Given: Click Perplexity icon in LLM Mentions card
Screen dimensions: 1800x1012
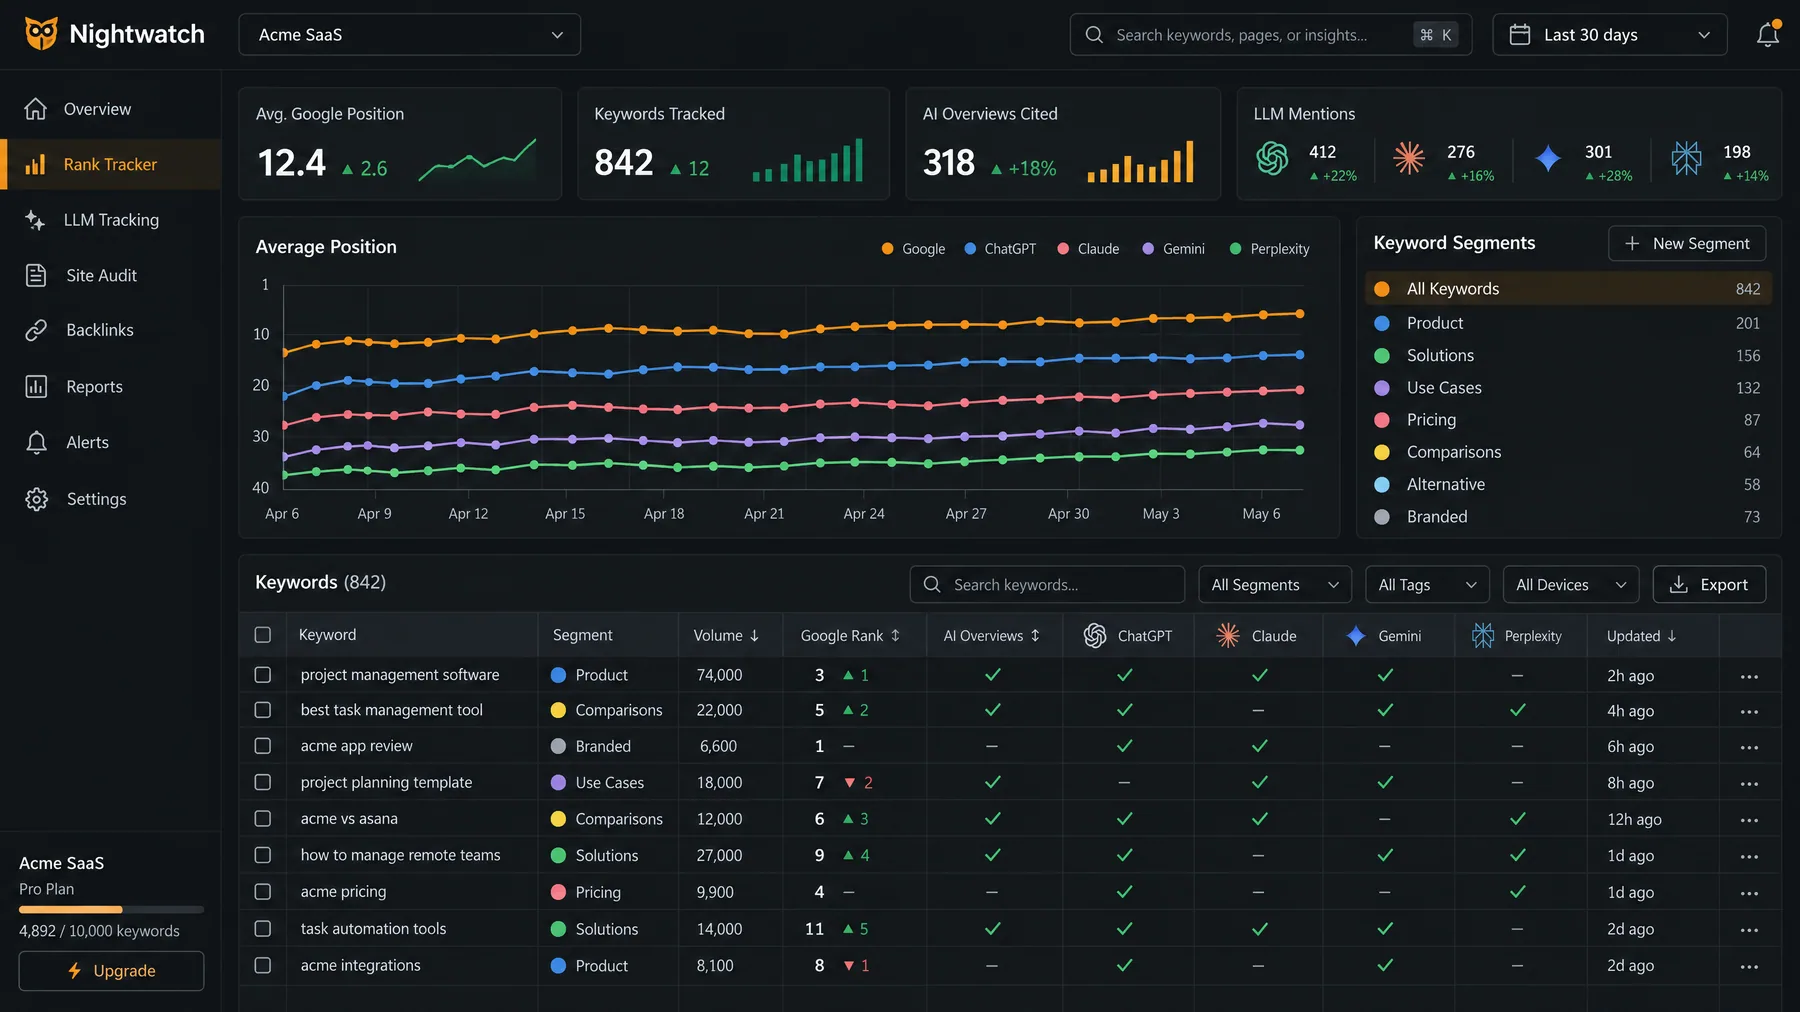Looking at the screenshot, I should [x=1686, y=158].
